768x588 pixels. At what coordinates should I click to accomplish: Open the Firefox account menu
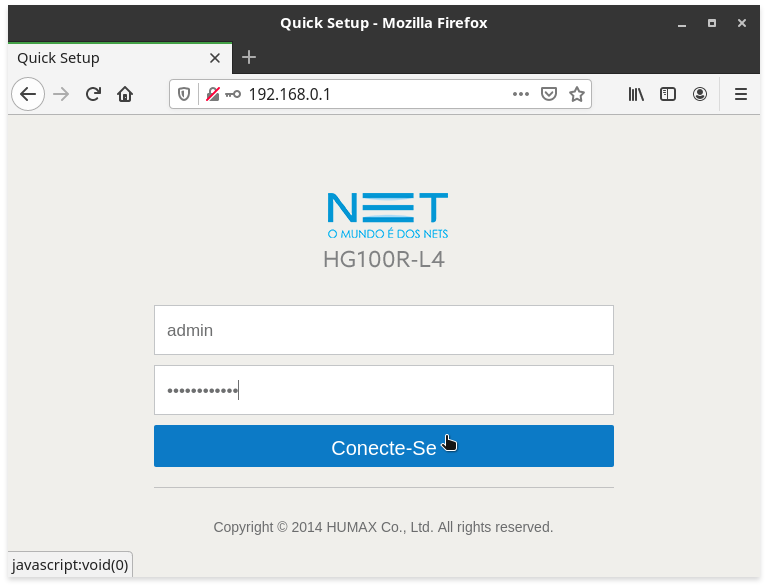tap(700, 94)
